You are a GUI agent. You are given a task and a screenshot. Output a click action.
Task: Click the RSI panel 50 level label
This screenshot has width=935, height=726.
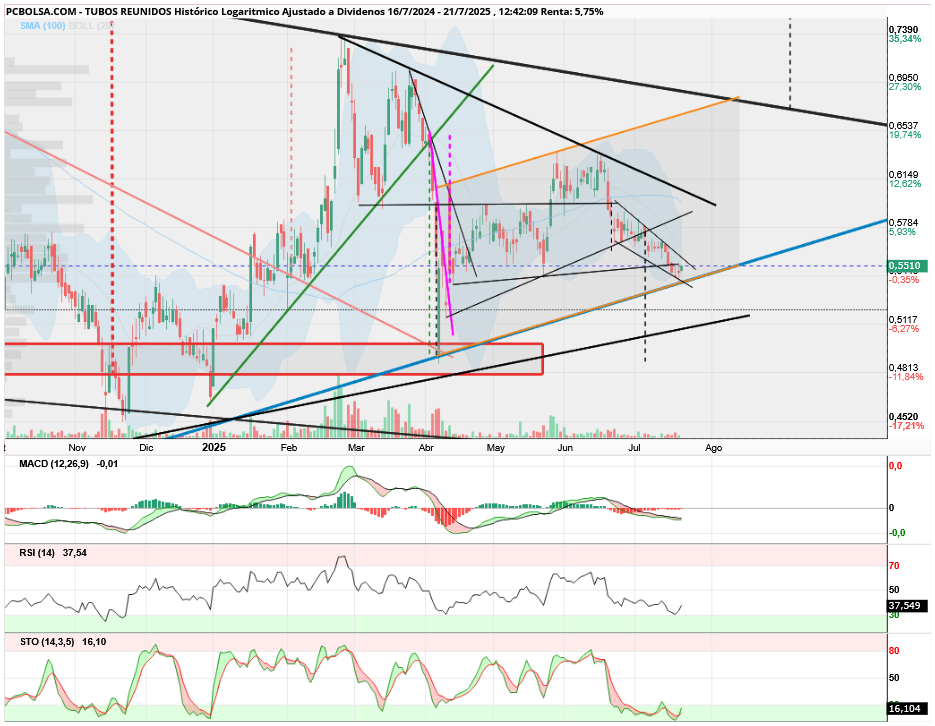894,590
